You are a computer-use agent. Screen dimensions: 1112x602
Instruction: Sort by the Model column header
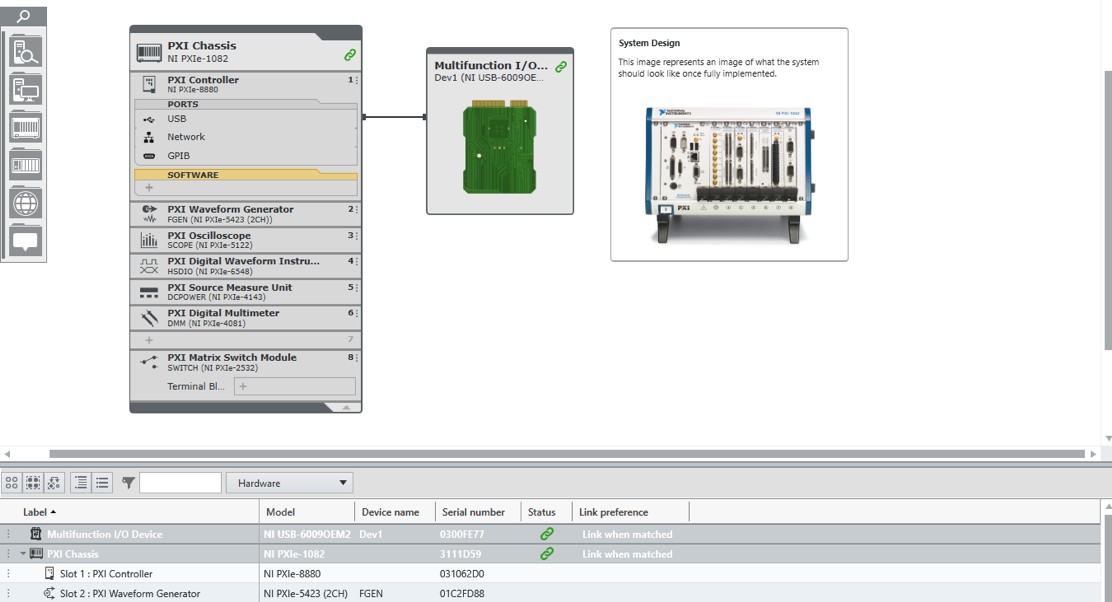pyautogui.click(x=307, y=512)
